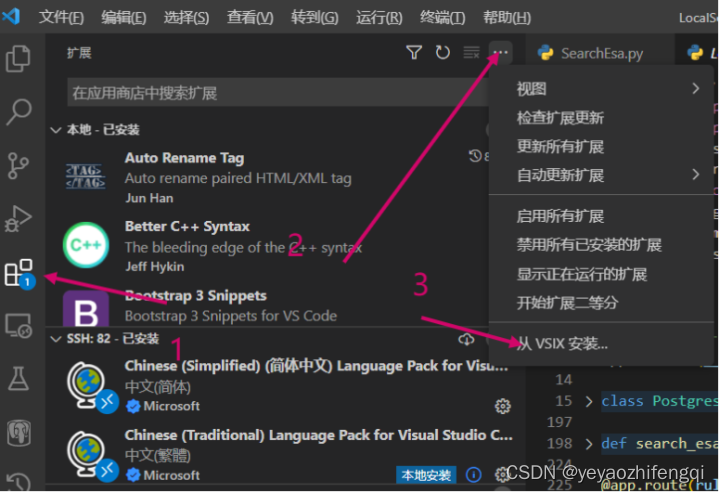Click the filter extensions funnel icon
The image size is (720, 493).
414,52
